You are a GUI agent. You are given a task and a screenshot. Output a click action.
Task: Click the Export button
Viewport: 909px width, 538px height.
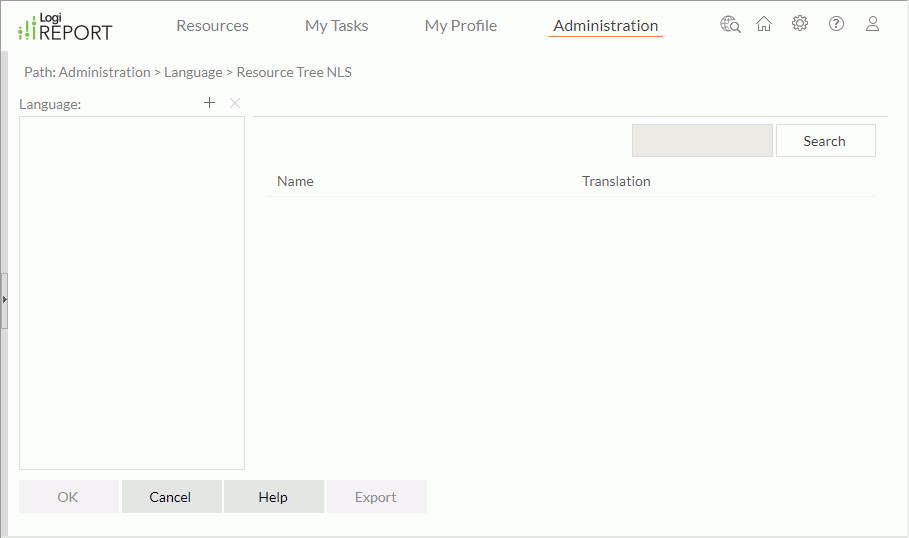point(376,497)
